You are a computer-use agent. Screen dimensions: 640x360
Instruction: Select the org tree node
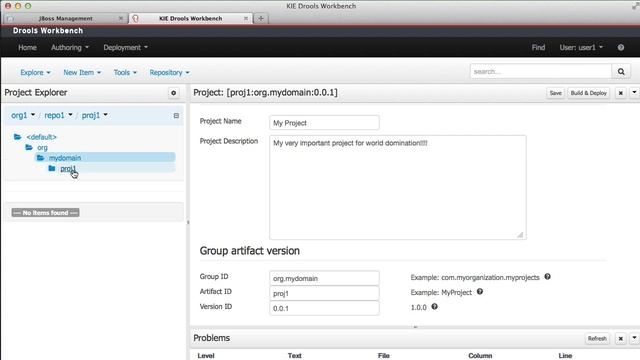42,147
